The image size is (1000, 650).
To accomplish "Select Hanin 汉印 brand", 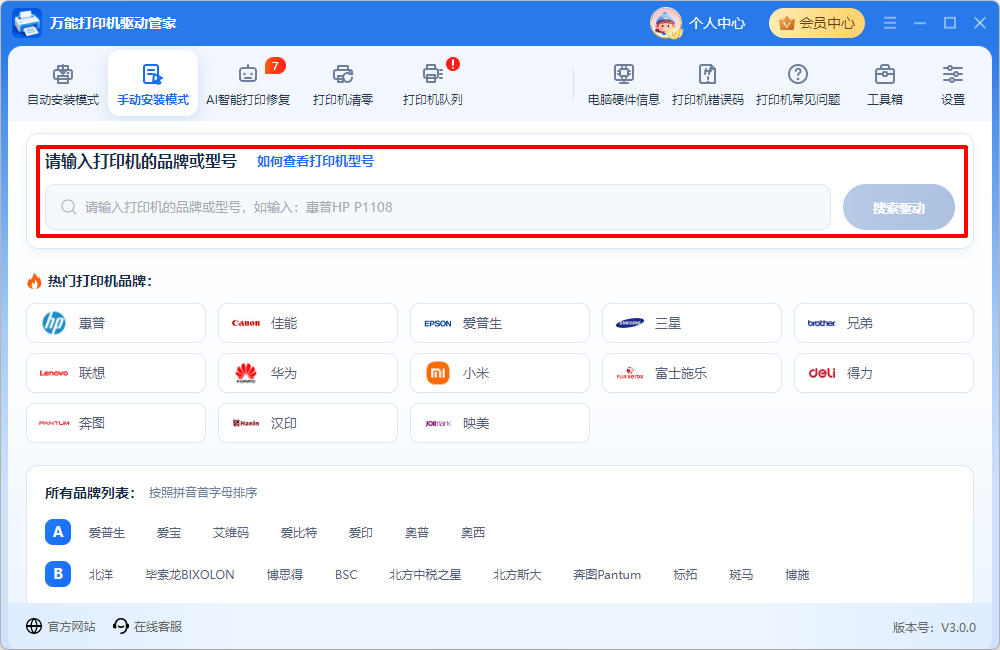I will tap(308, 423).
